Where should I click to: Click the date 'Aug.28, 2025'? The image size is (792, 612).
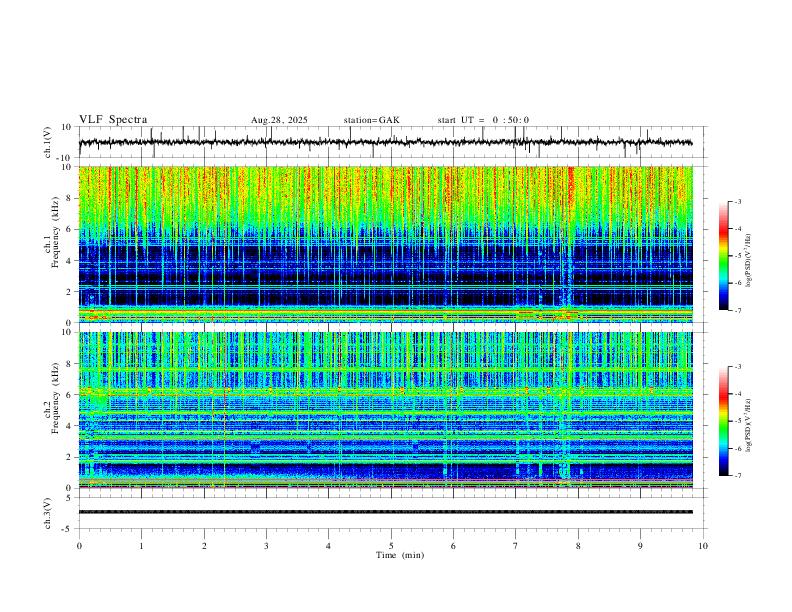(x=279, y=120)
